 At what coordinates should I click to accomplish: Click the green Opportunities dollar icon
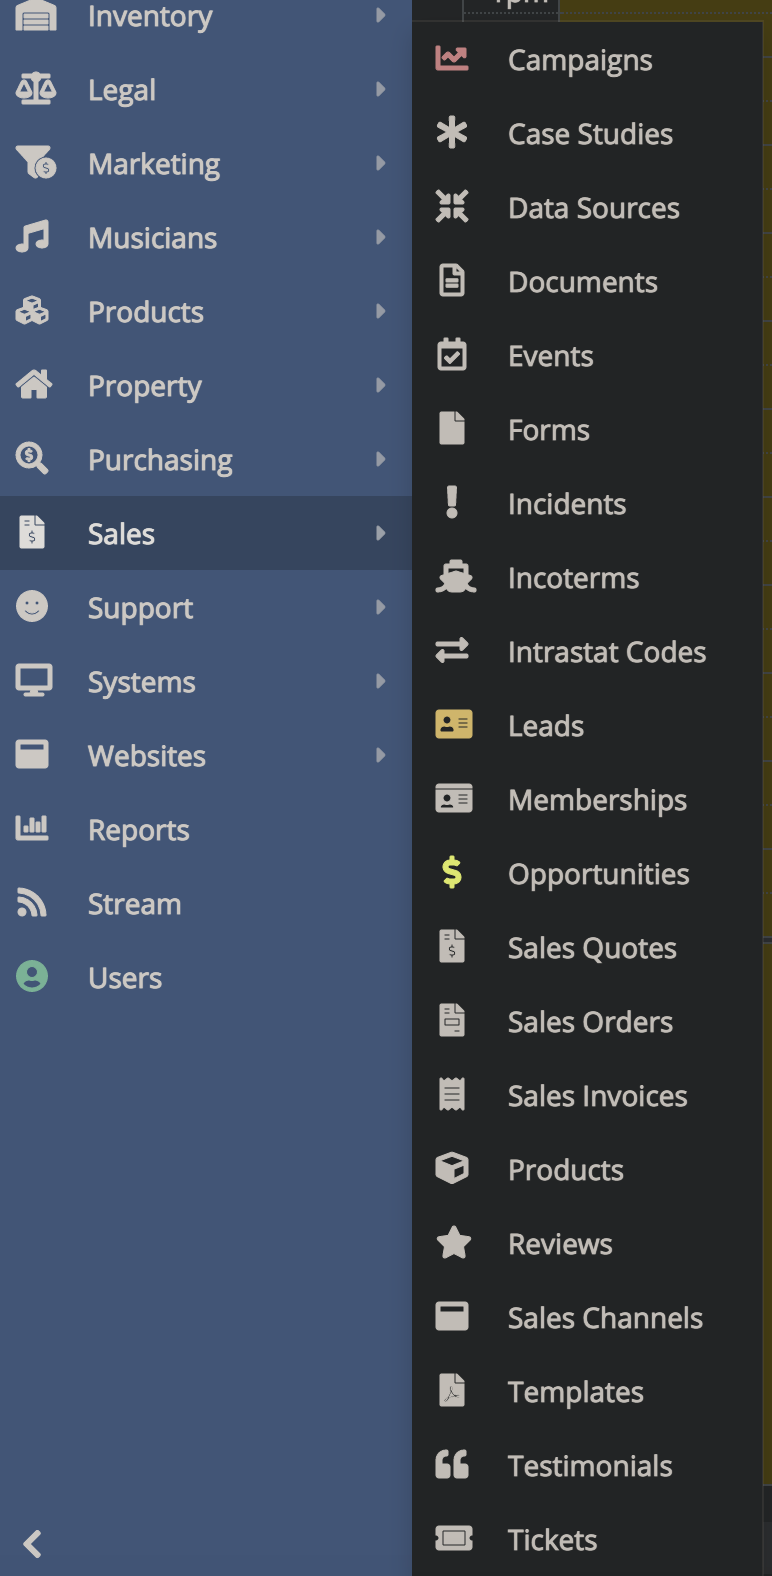[x=452, y=873]
